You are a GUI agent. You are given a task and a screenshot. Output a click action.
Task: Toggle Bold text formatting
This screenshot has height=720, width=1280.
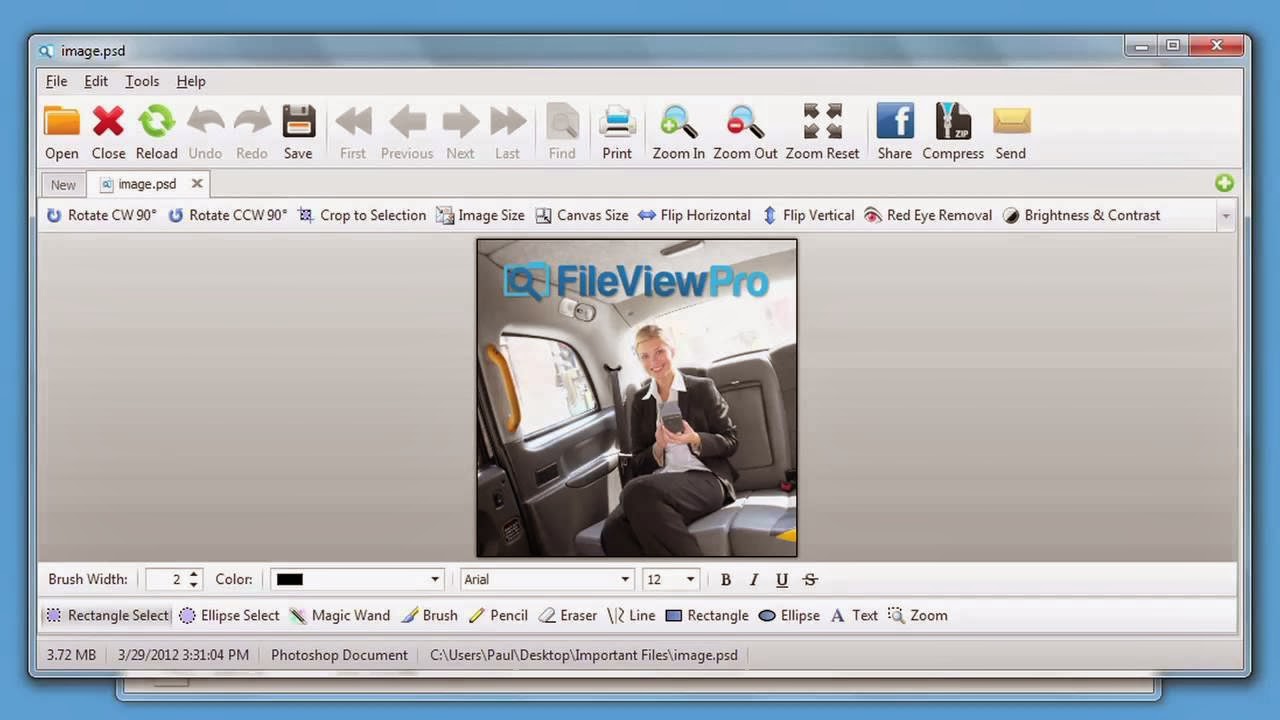coord(726,579)
